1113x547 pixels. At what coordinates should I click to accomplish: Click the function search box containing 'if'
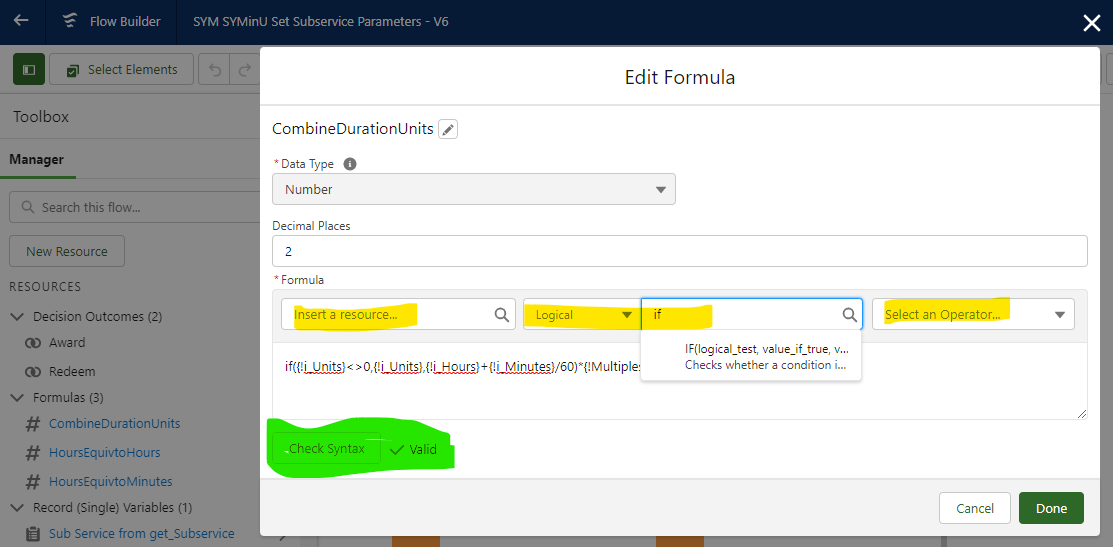(752, 314)
